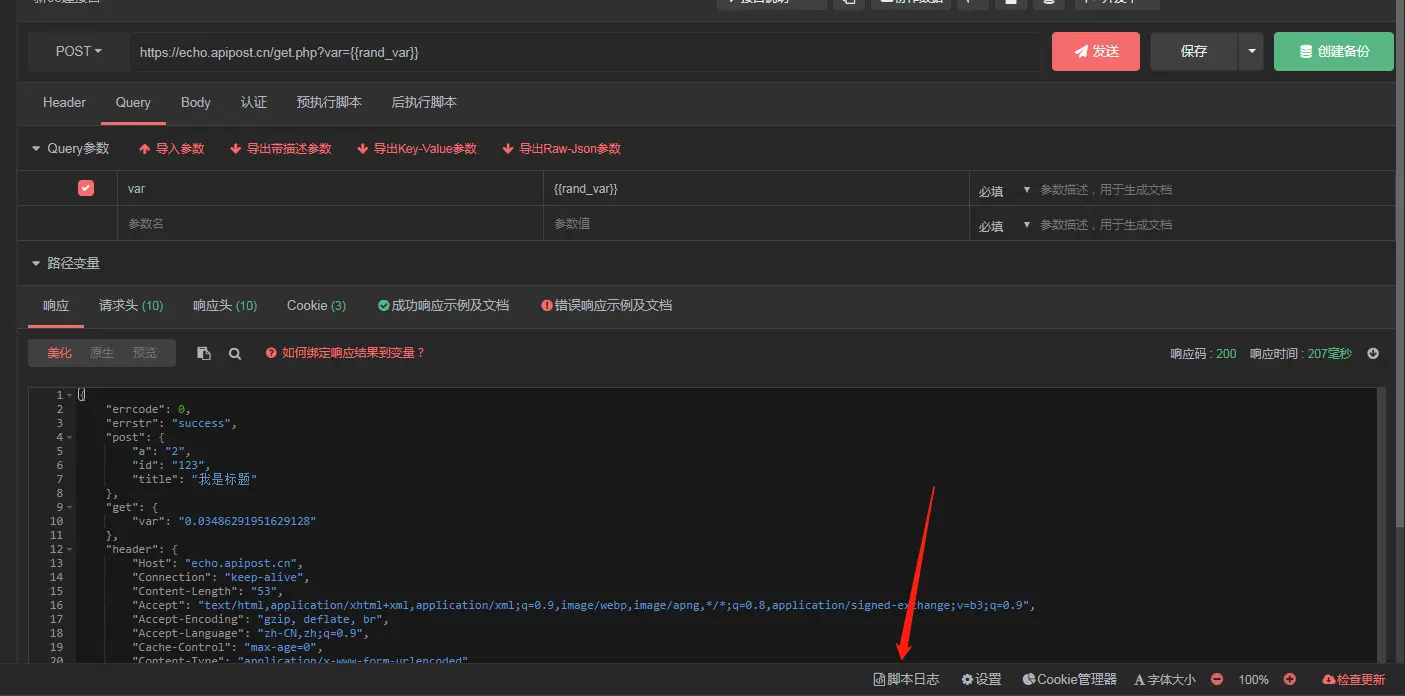Open 错误响应示例及文档 tab
Image resolution: width=1405 pixels, height=696 pixels.
pos(606,305)
